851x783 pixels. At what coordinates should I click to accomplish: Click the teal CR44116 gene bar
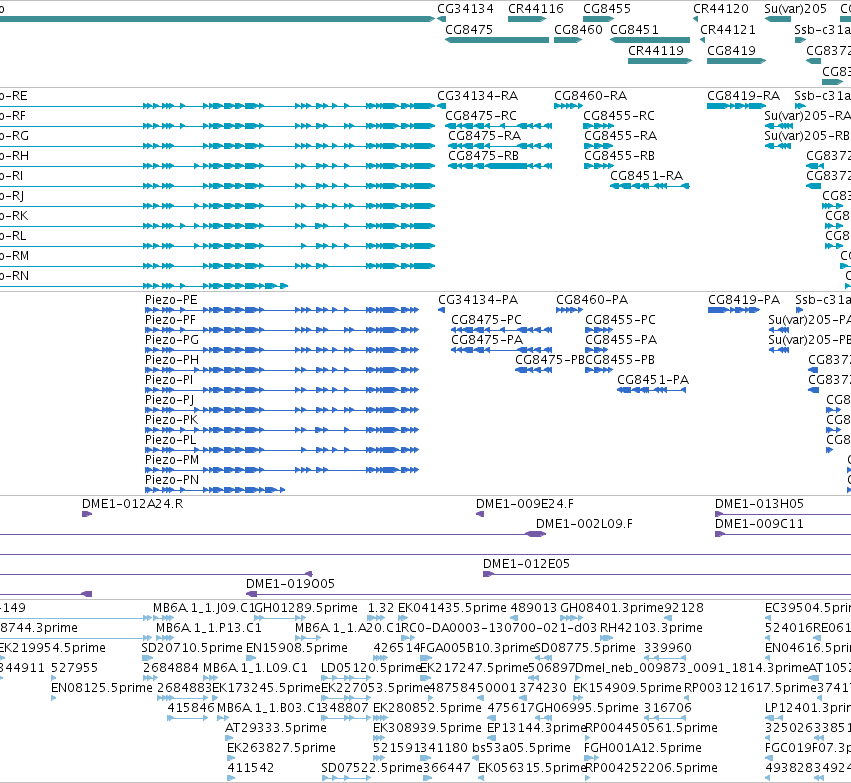click(x=527, y=19)
